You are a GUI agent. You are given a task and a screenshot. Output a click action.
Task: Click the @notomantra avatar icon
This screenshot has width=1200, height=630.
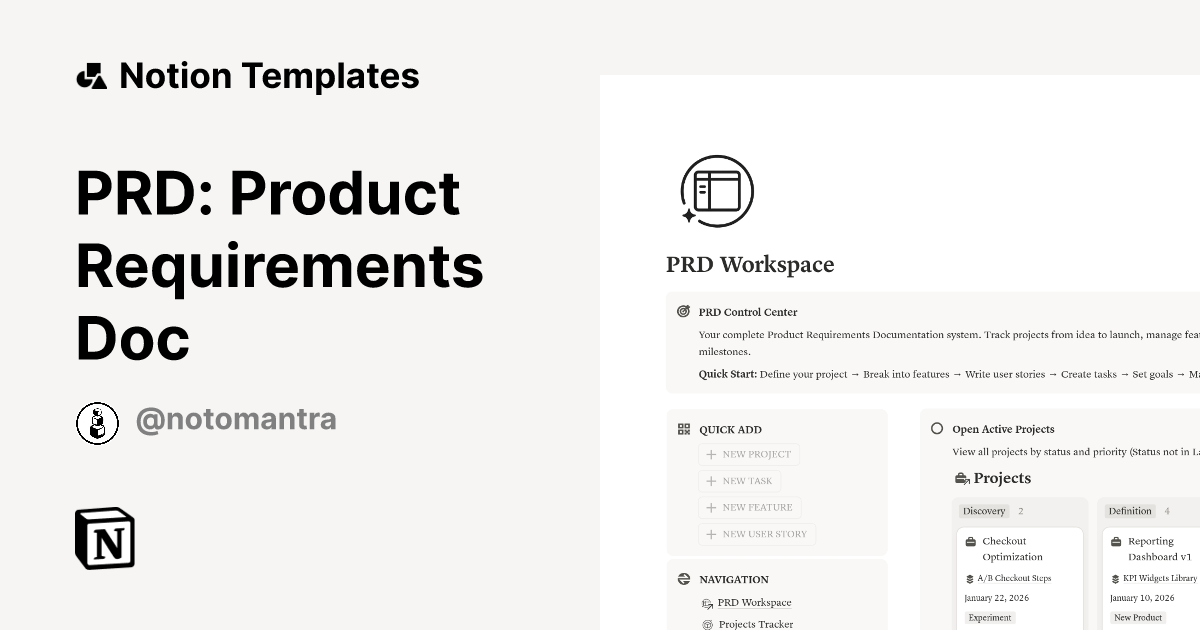pyautogui.click(x=97, y=422)
